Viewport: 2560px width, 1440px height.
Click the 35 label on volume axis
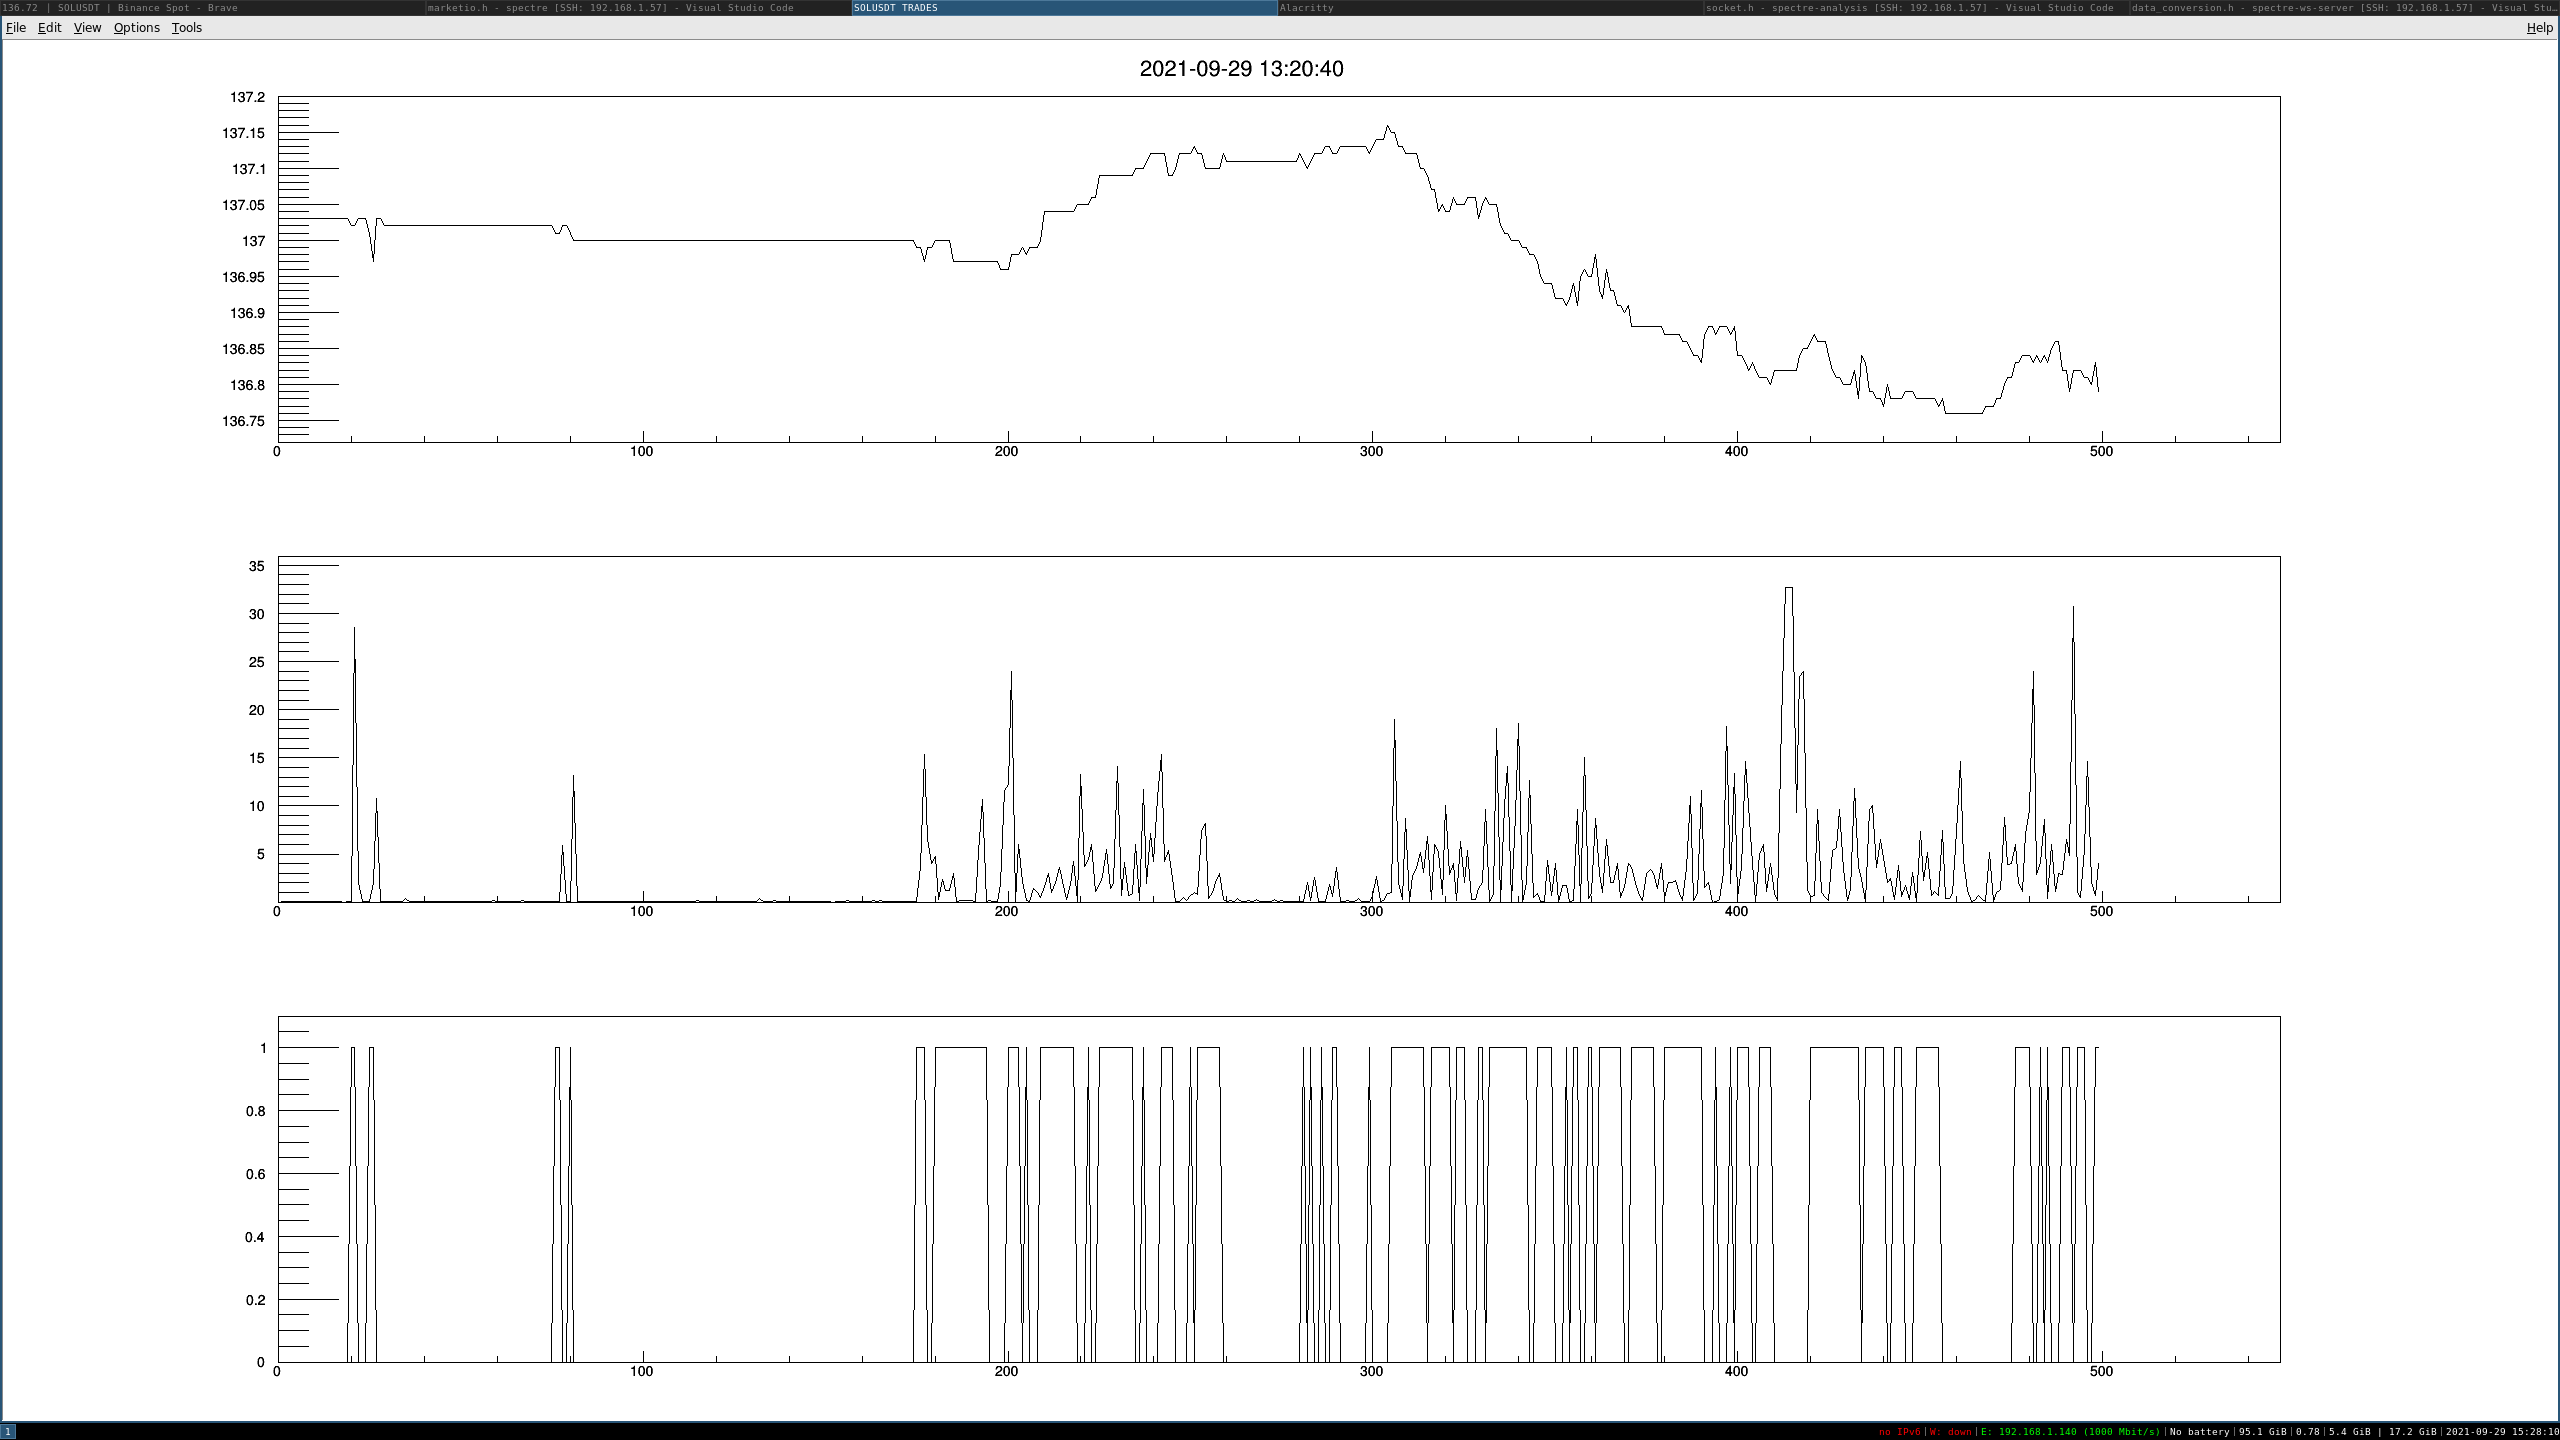tap(257, 566)
